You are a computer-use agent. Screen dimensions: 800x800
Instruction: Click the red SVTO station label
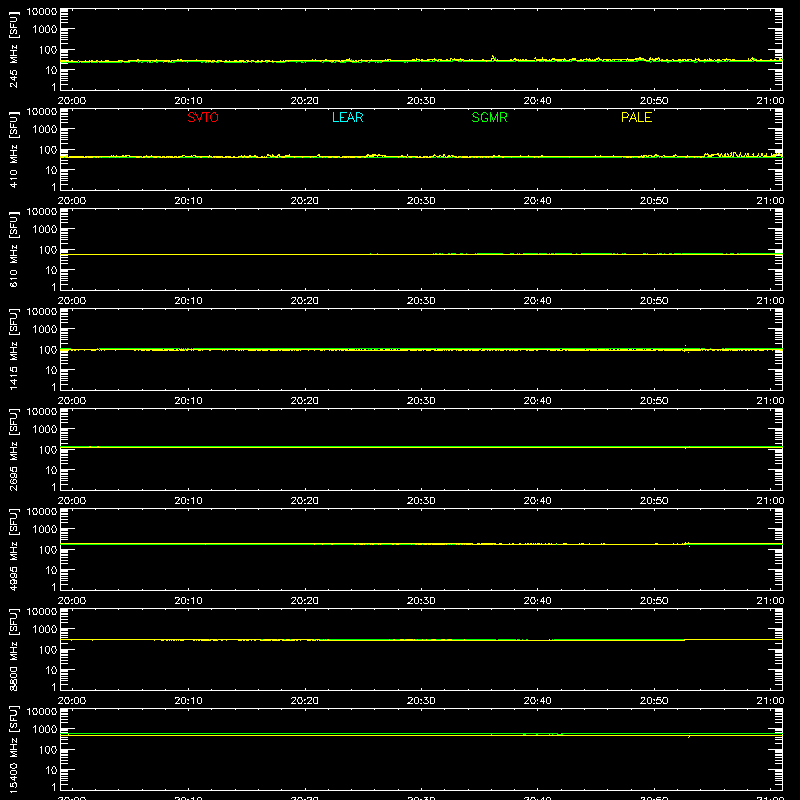click(x=203, y=117)
